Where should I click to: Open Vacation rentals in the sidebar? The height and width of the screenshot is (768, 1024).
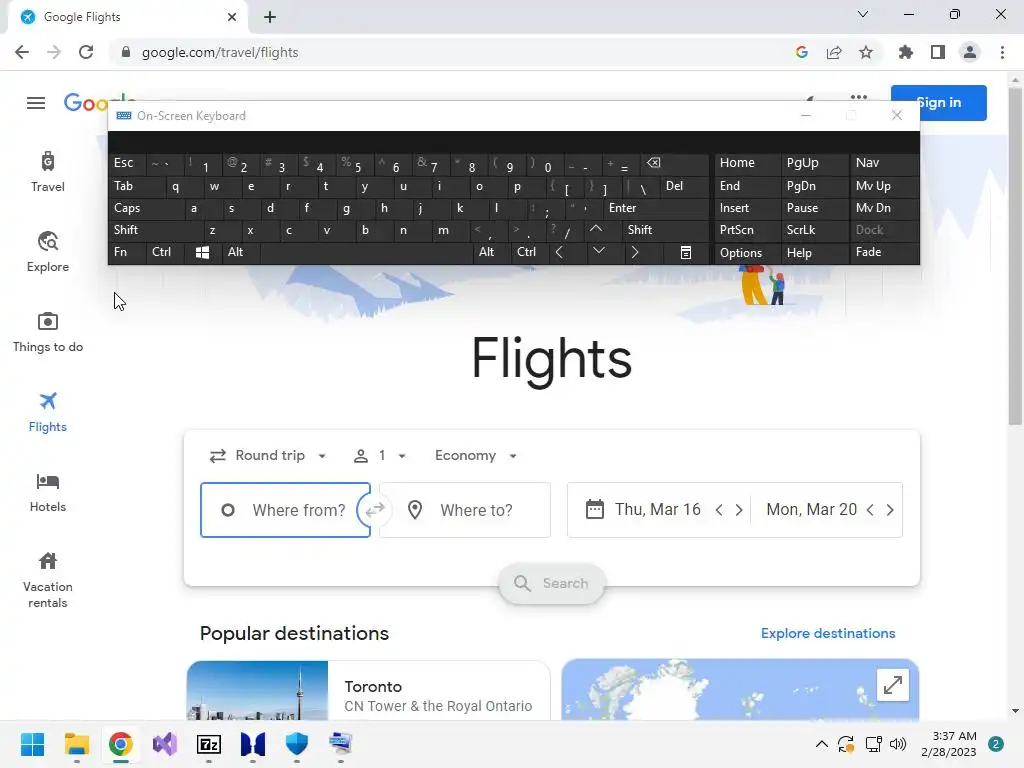click(x=48, y=580)
